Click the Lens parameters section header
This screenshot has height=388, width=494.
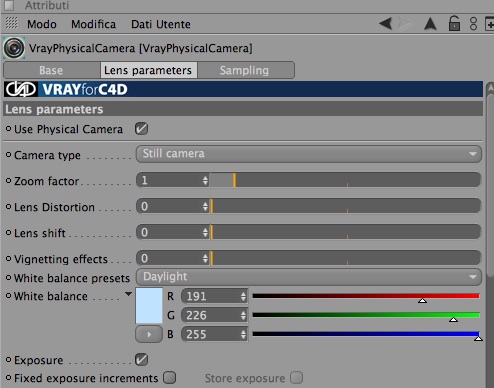(x=243, y=109)
